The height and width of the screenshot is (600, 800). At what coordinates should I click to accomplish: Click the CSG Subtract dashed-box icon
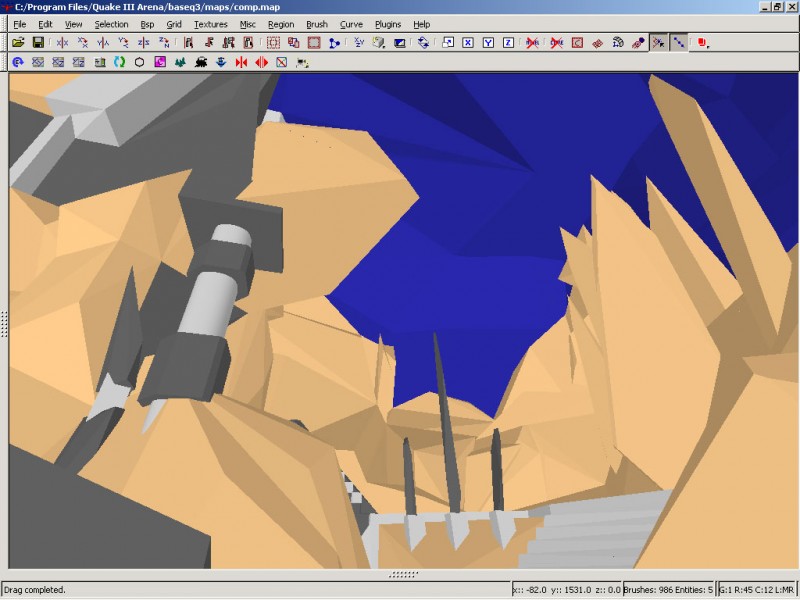click(x=273, y=43)
